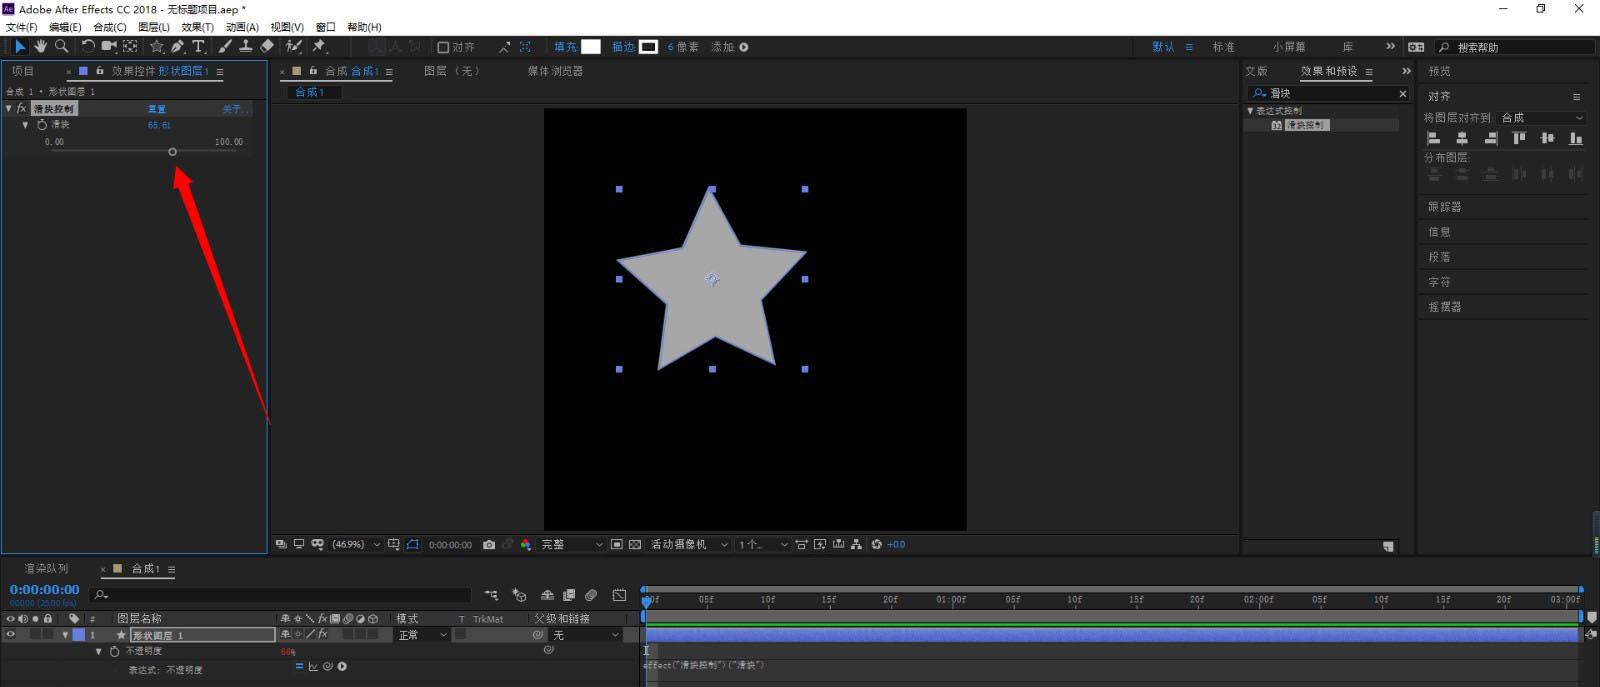Select the Hand tool
Screen dimensions: 1600x687
point(40,46)
